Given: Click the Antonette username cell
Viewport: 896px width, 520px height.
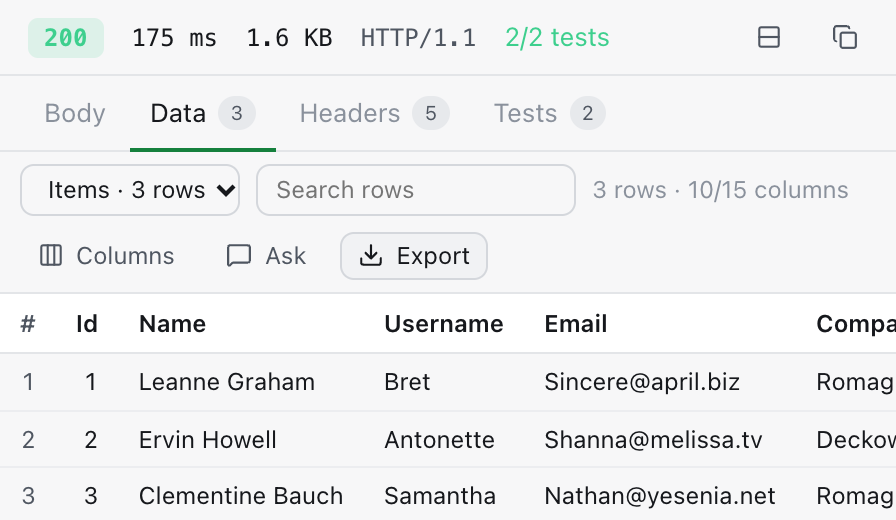Looking at the screenshot, I should click(439, 440).
